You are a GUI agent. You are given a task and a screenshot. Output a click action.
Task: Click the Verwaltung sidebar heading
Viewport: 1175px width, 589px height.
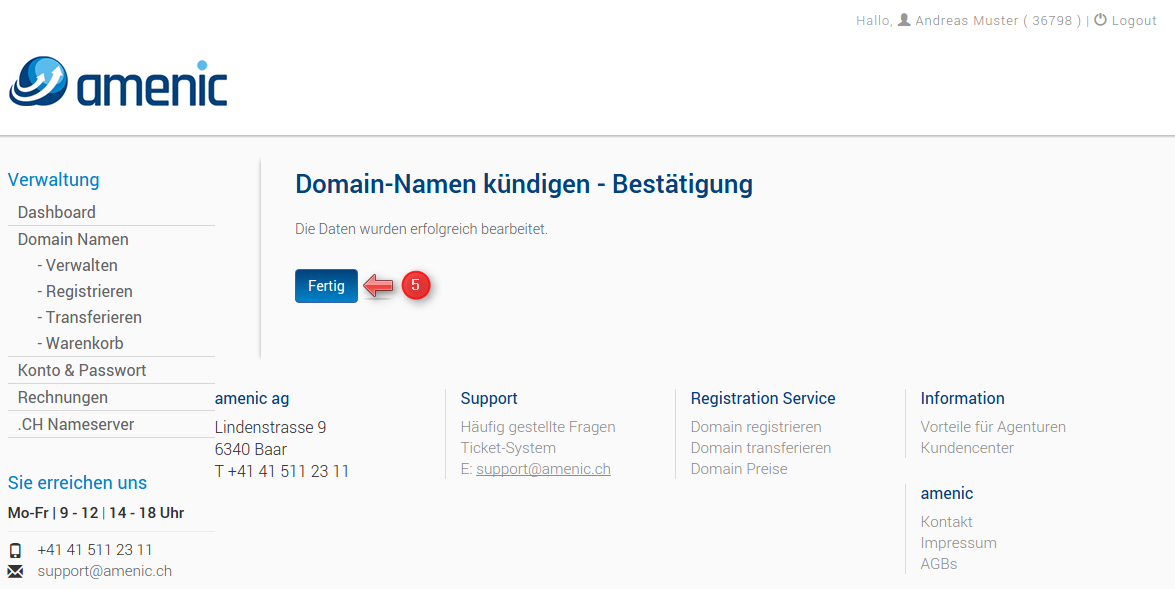(x=53, y=180)
